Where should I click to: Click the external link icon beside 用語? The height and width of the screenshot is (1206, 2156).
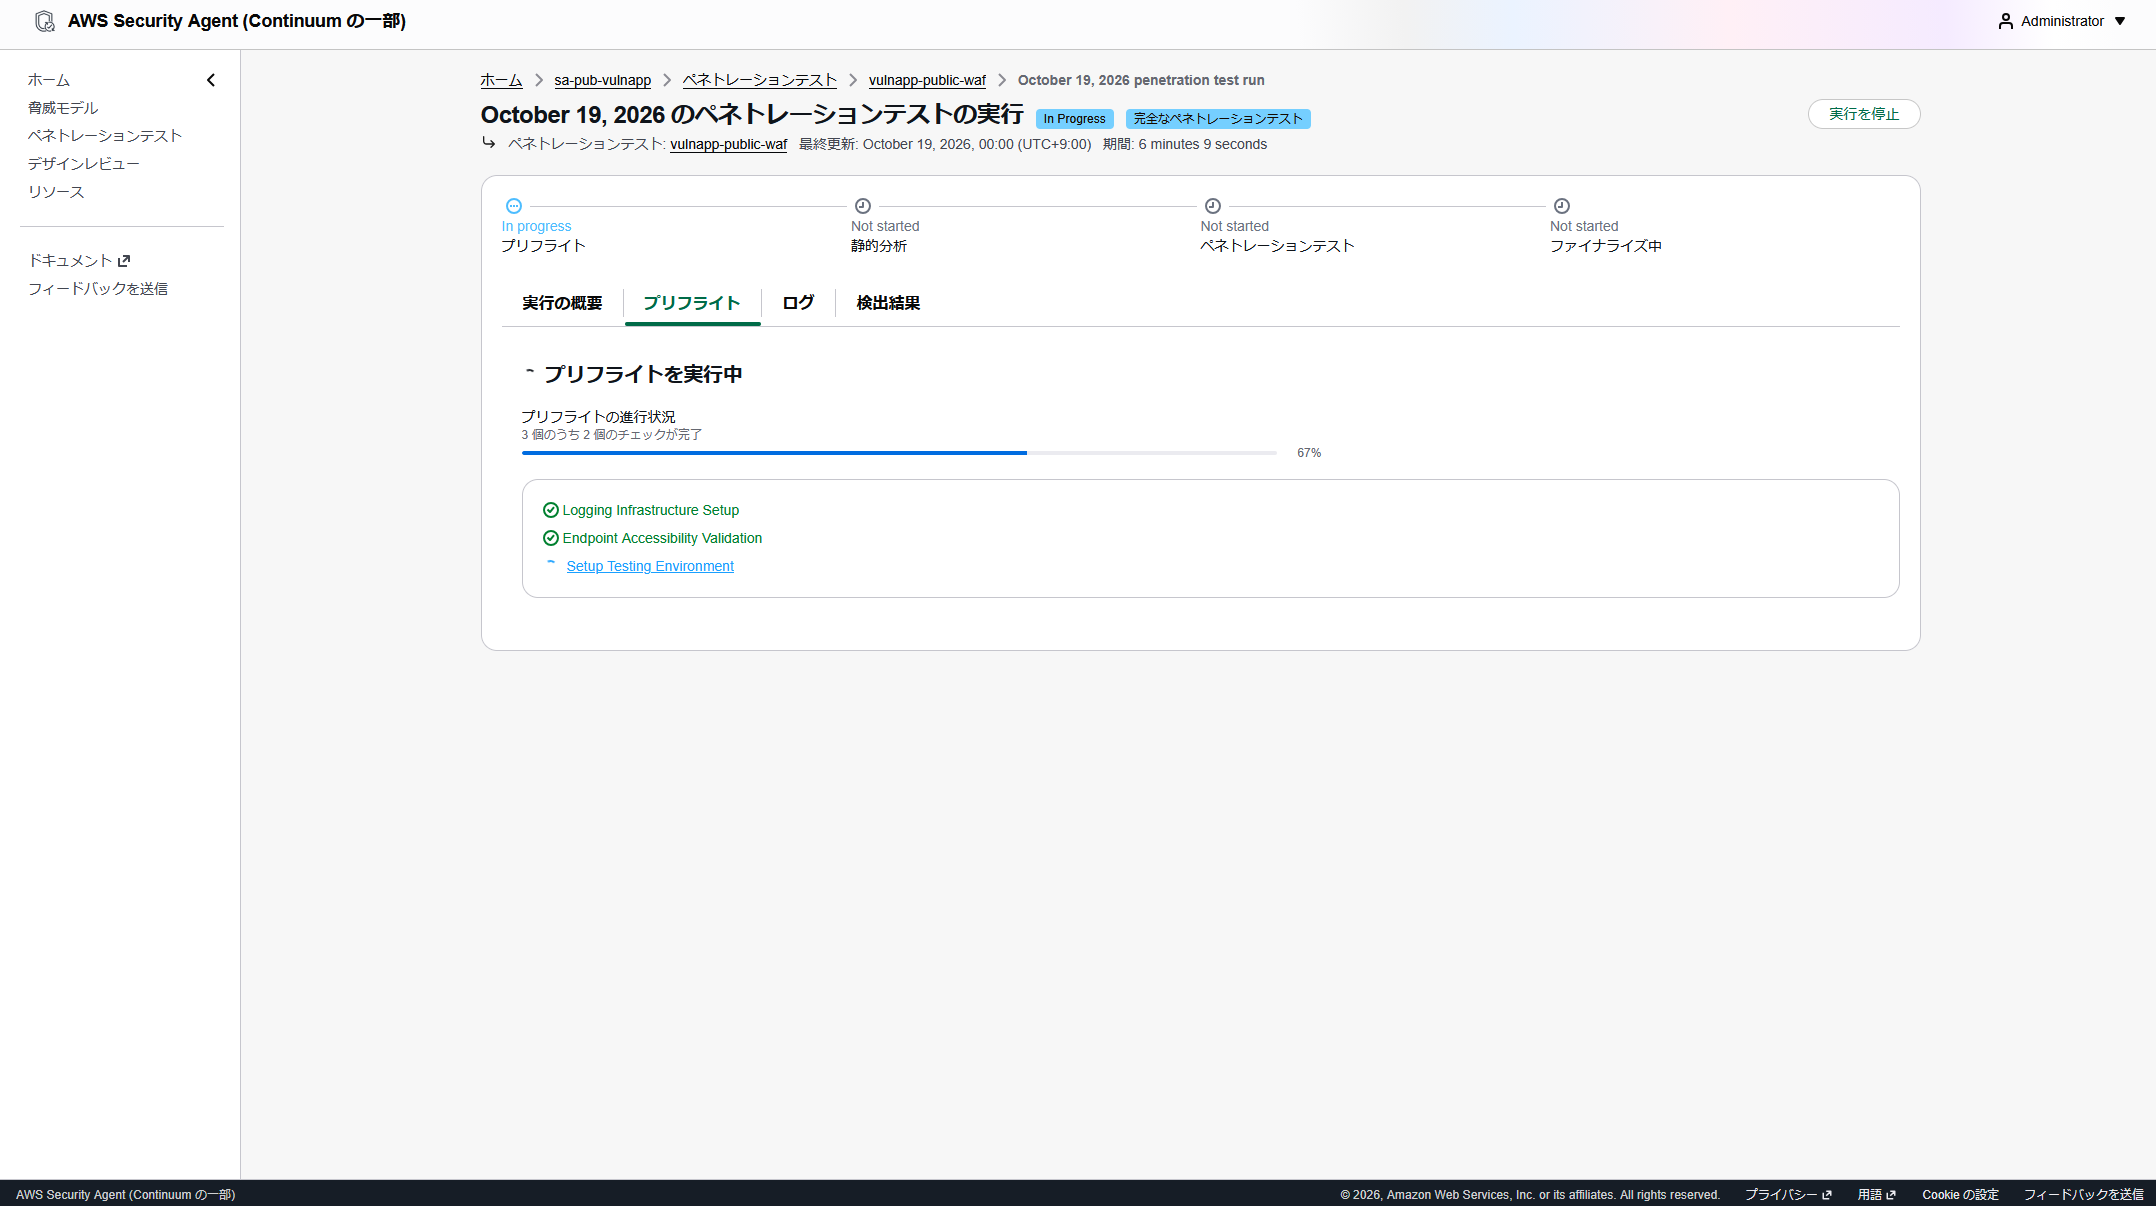point(1891,1195)
